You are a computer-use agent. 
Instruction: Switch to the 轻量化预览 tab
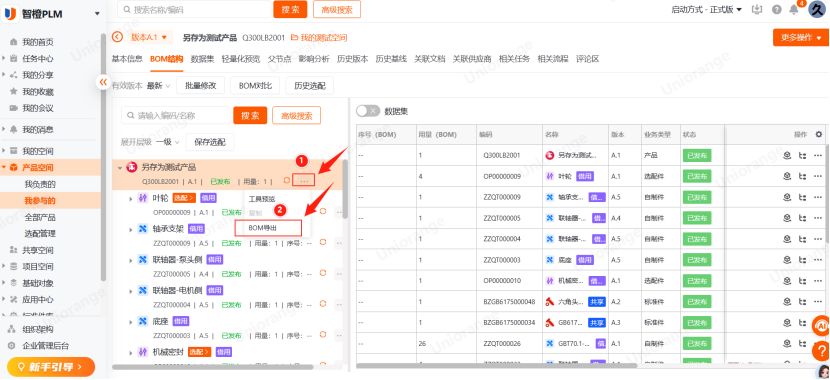click(x=241, y=59)
